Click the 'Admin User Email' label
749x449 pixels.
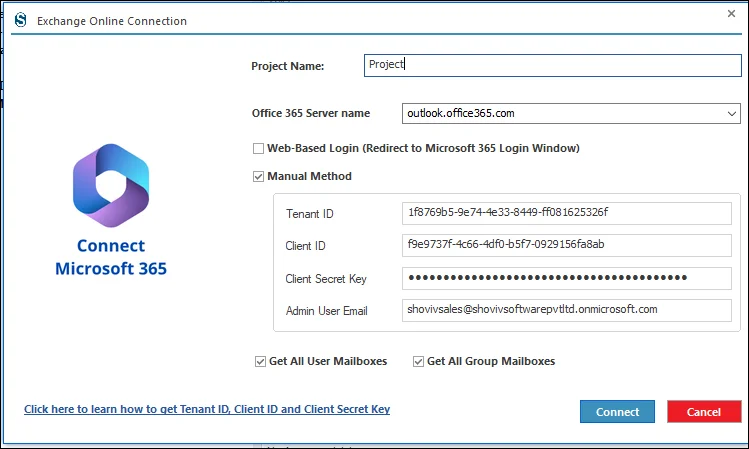tap(327, 311)
